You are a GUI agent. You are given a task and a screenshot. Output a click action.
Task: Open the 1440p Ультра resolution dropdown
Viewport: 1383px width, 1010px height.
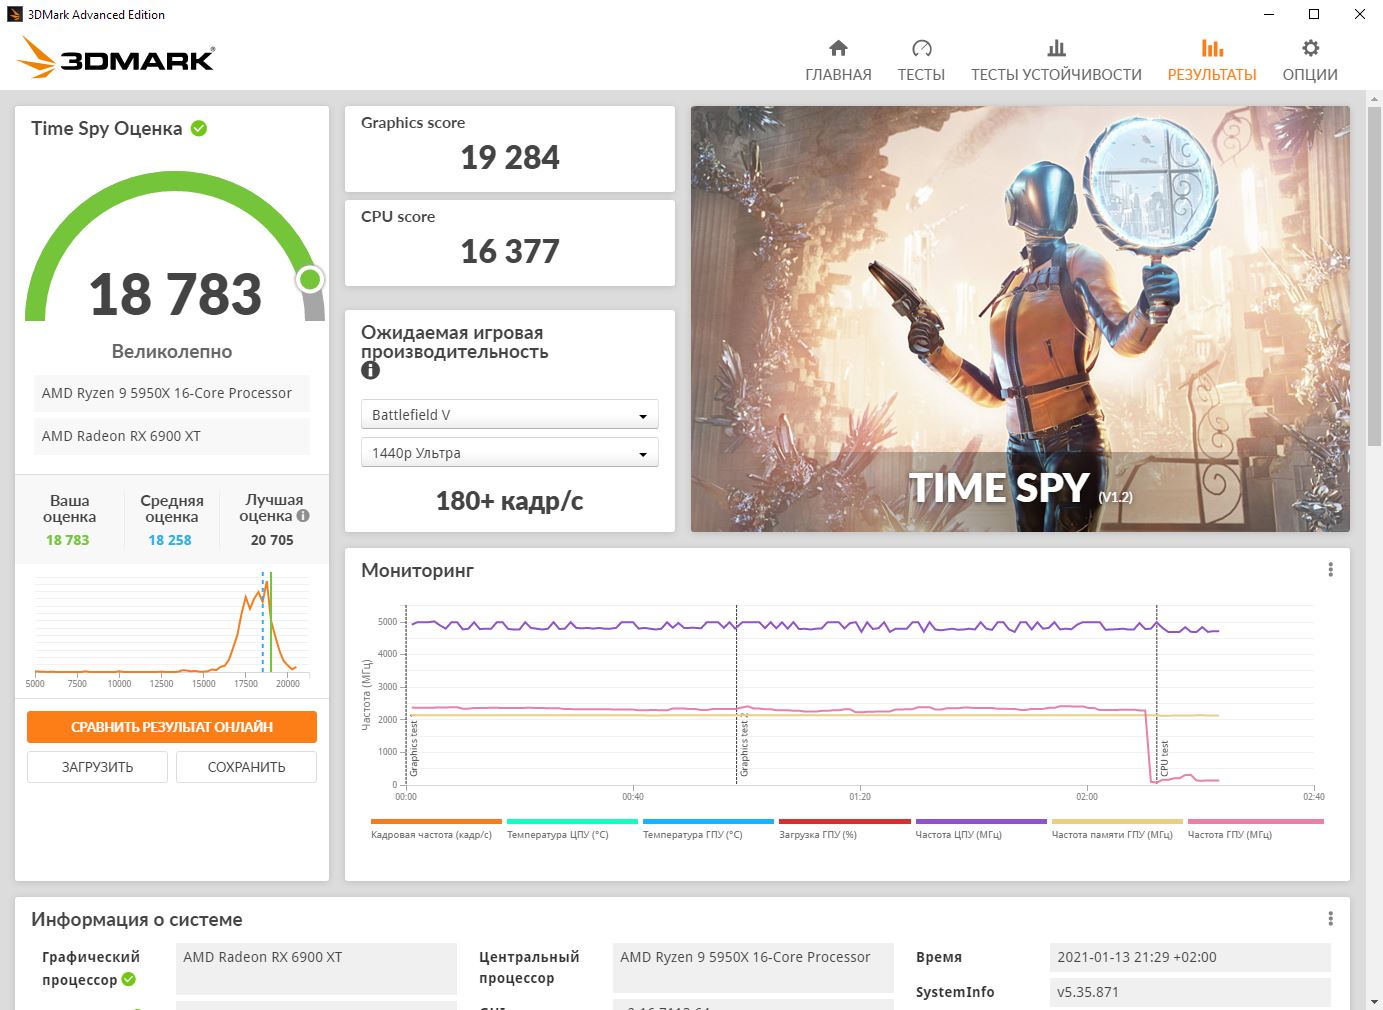pos(510,453)
